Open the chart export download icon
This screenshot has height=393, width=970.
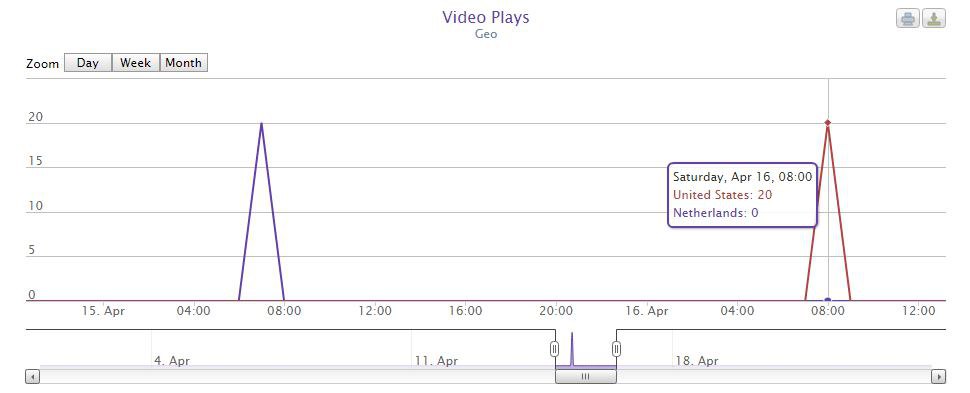(x=934, y=19)
